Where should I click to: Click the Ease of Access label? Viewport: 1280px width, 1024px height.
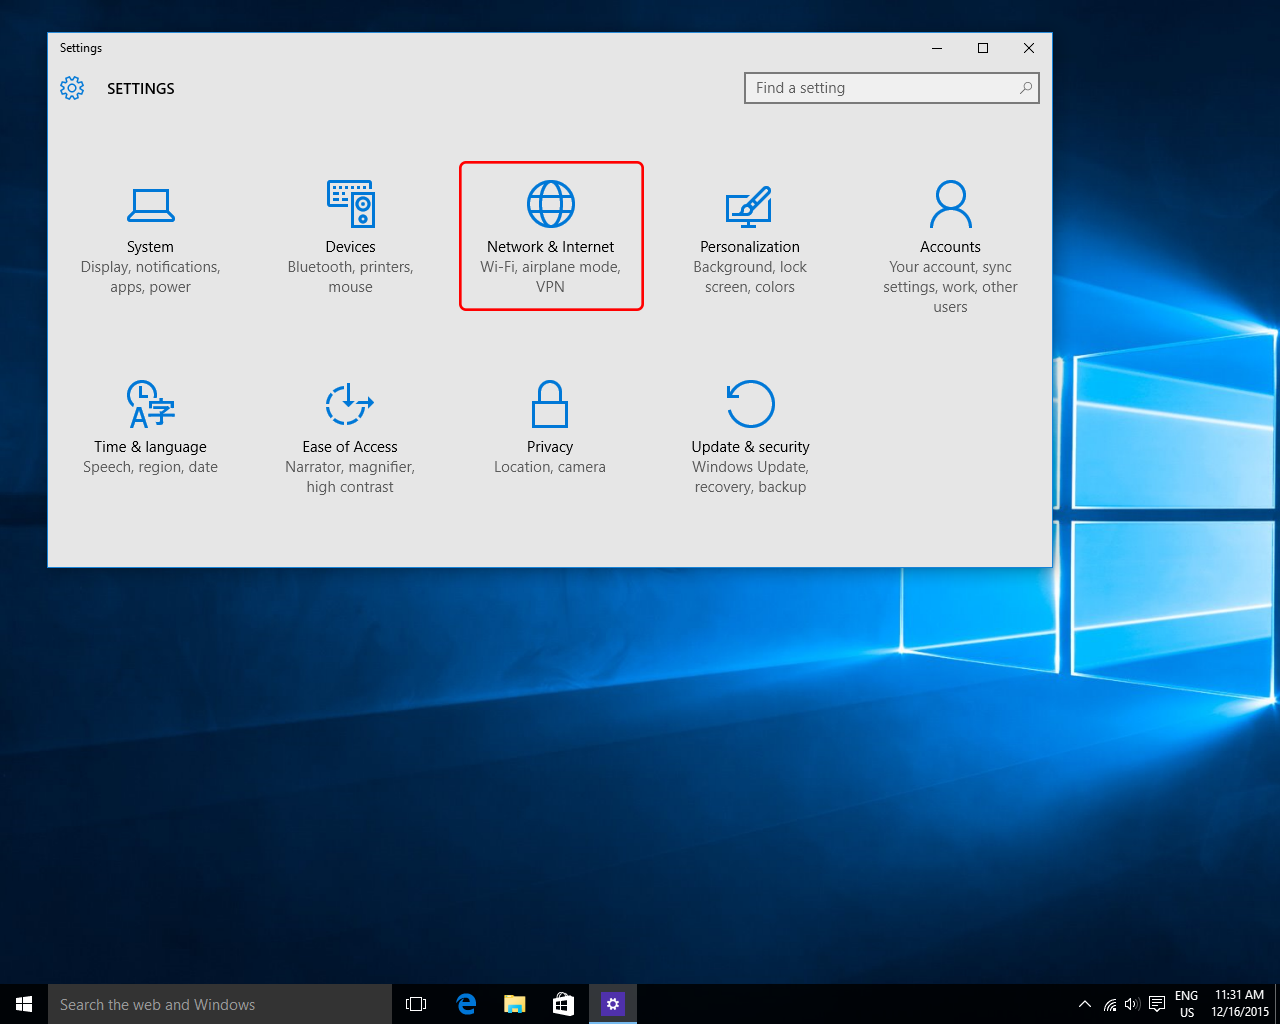click(x=350, y=447)
